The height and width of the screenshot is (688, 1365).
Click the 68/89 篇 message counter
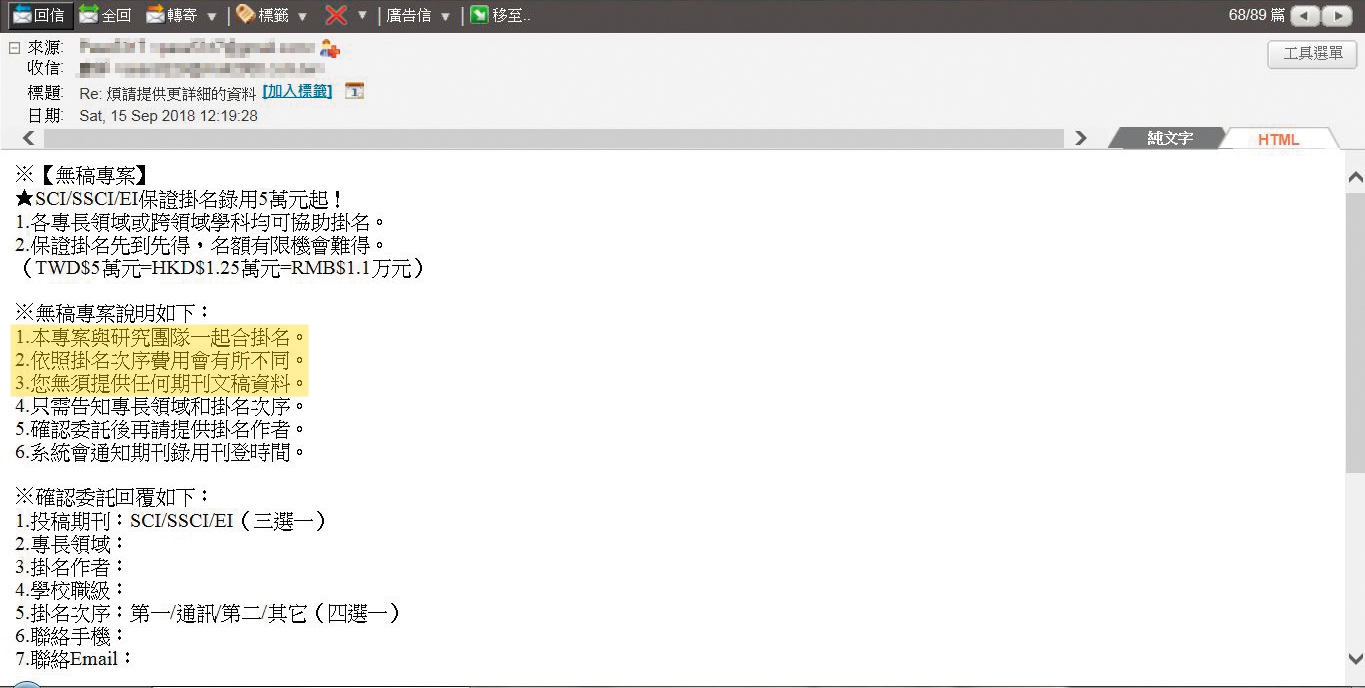point(1257,15)
